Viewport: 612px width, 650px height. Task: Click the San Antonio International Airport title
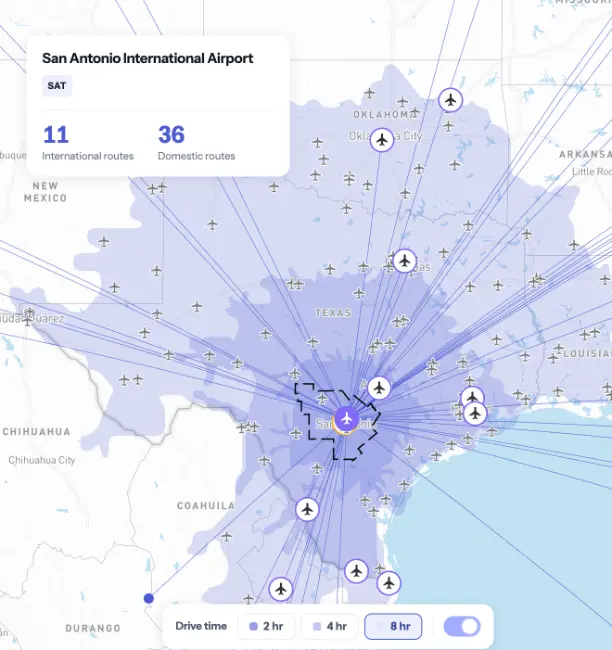click(x=148, y=58)
